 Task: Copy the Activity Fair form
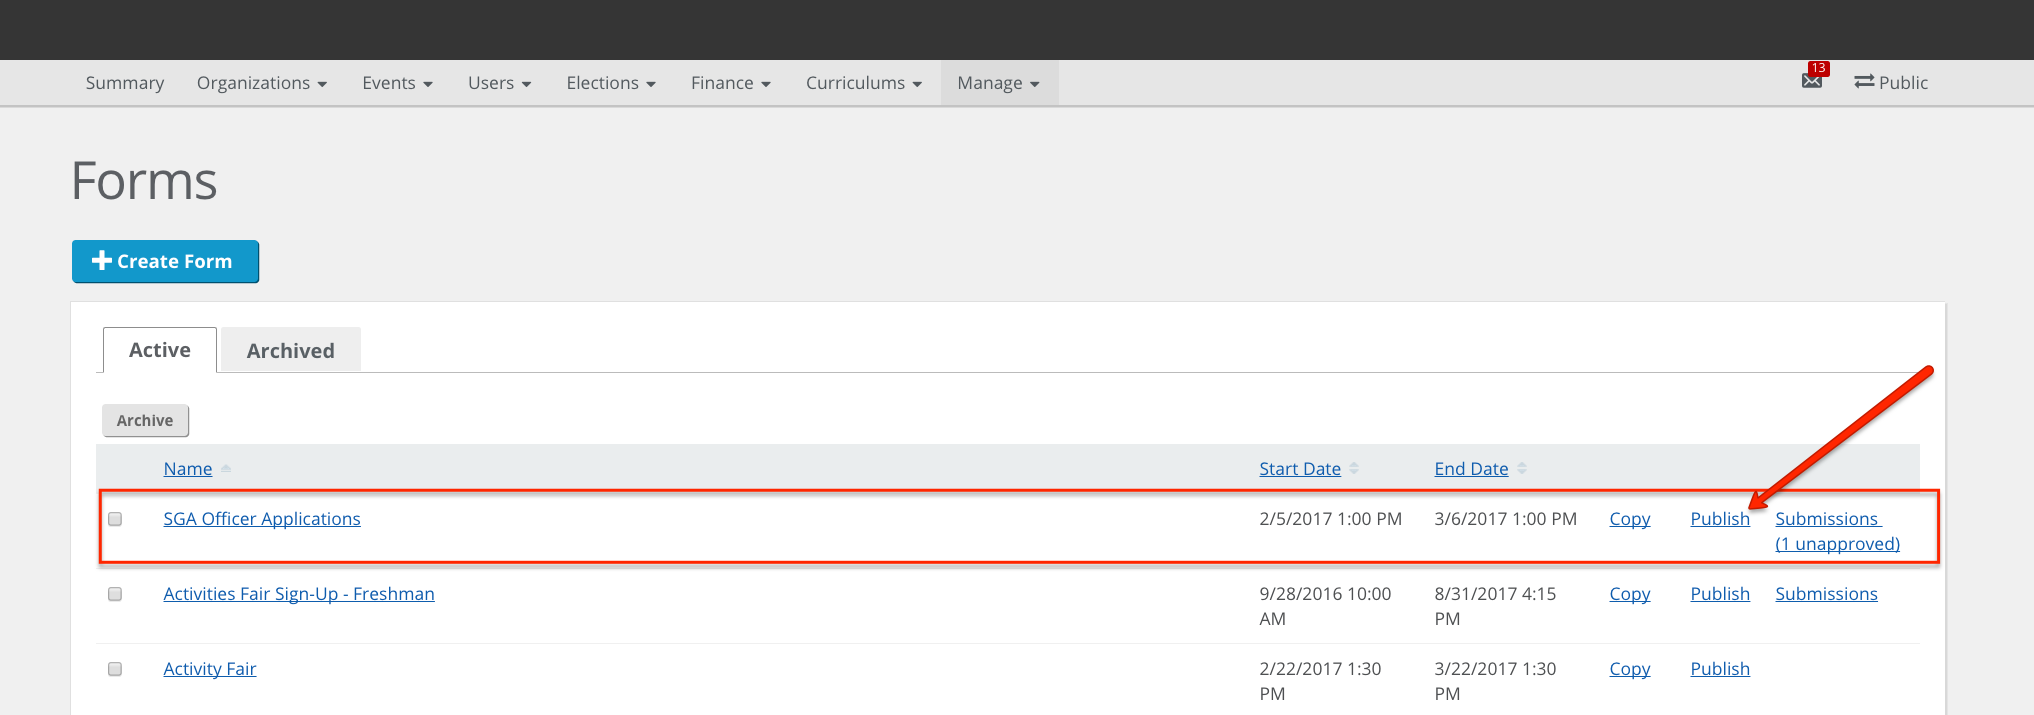[1630, 669]
